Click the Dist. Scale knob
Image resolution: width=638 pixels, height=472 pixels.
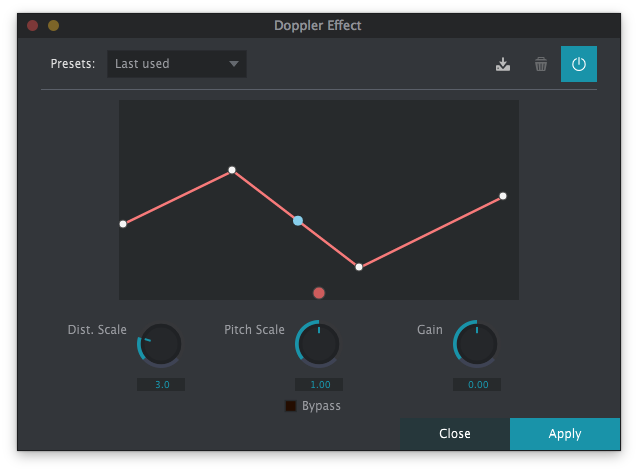tap(161, 345)
